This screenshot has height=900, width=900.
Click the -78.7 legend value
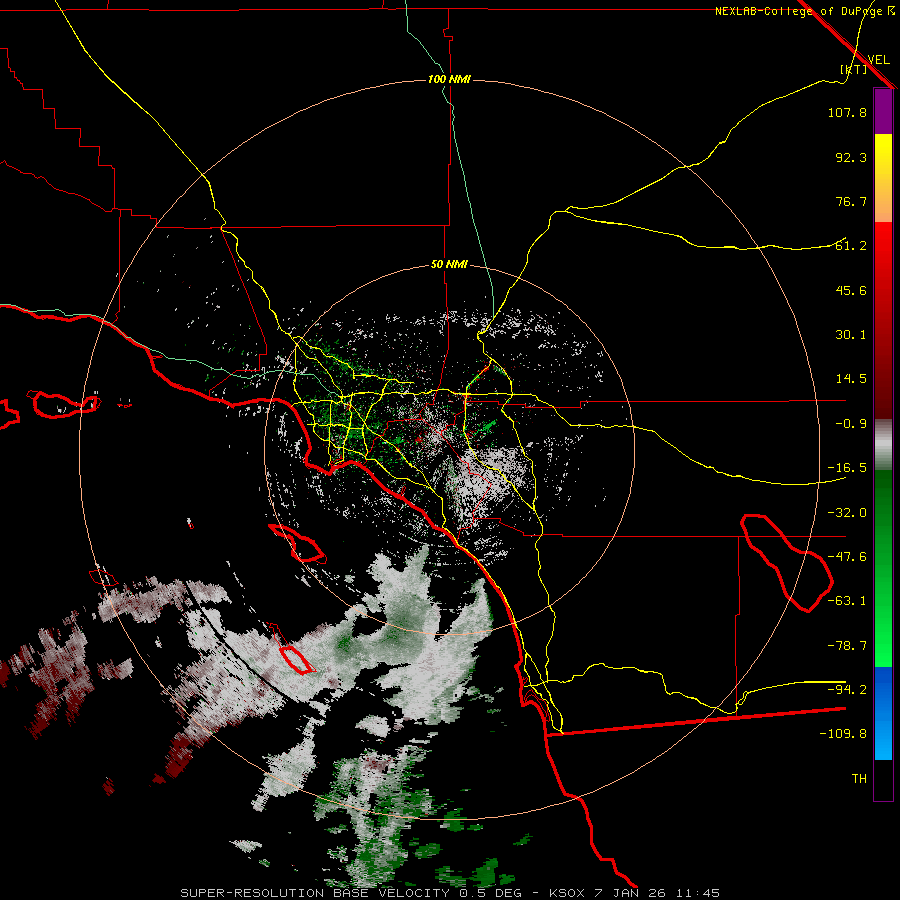click(x=847, y=646)
